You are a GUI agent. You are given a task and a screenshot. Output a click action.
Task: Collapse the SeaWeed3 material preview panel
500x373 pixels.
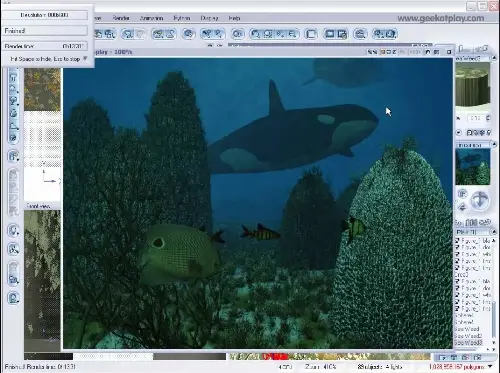click(494, 58)
